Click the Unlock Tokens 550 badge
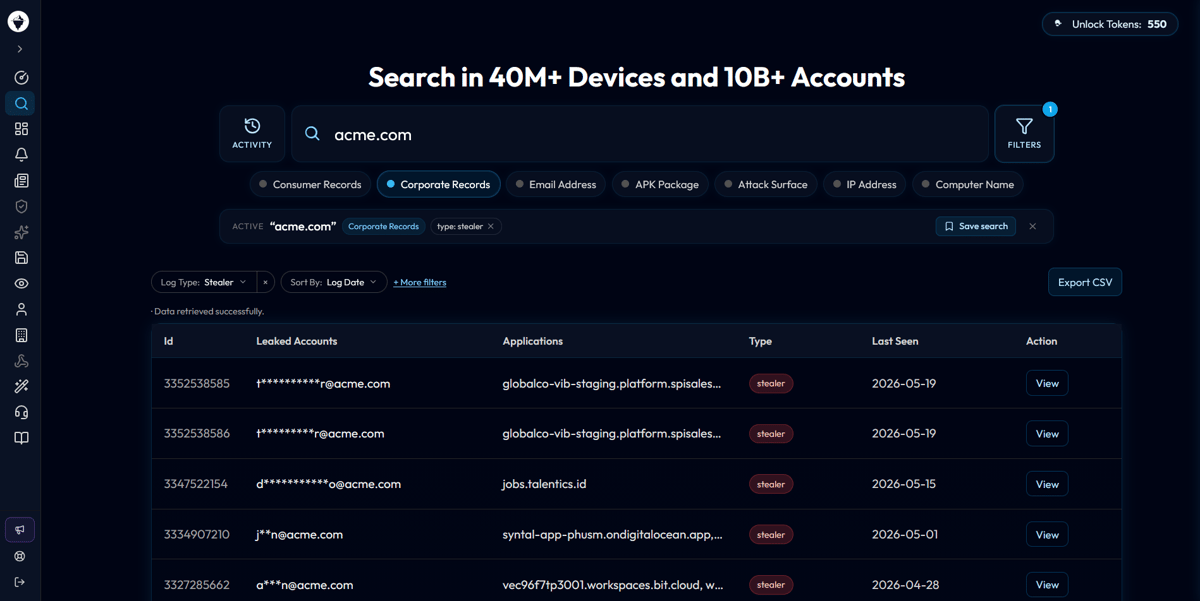Screen dimensions: 1200x601 [x=1110, y=24]
